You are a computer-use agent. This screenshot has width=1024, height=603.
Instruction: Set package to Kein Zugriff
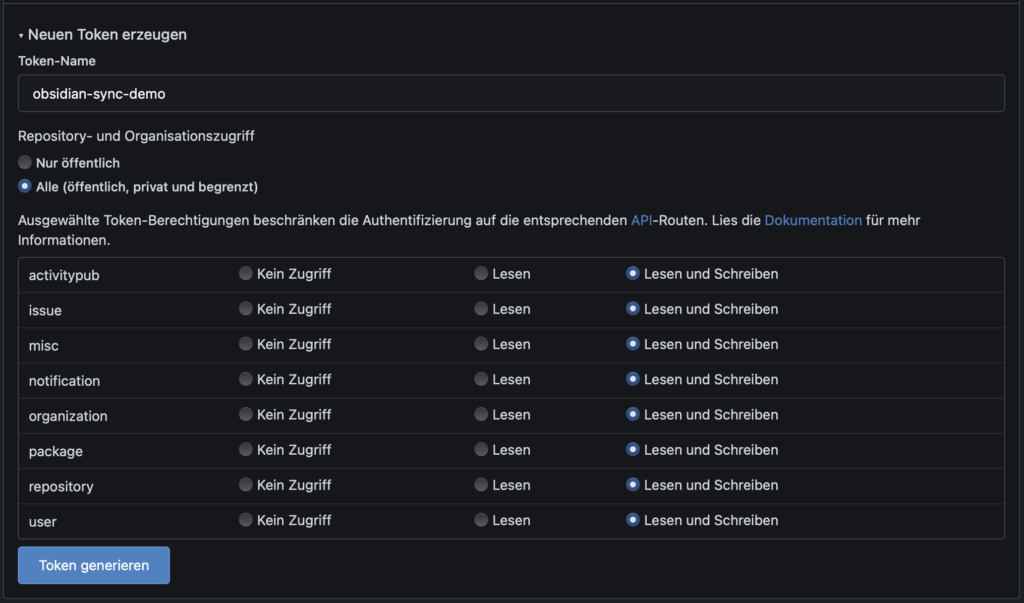pos(246,450)
